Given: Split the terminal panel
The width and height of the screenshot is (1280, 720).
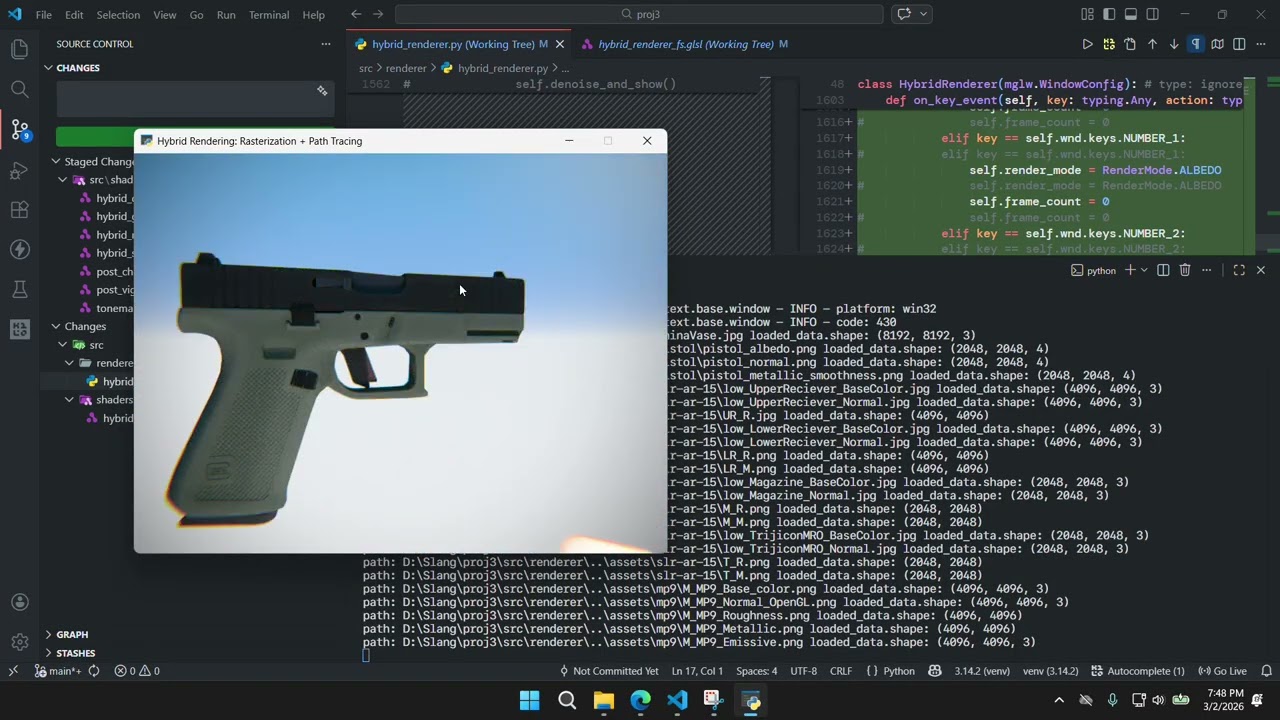Looking at the screenshot, I should pyautogui.click(x=1163, y=270).
